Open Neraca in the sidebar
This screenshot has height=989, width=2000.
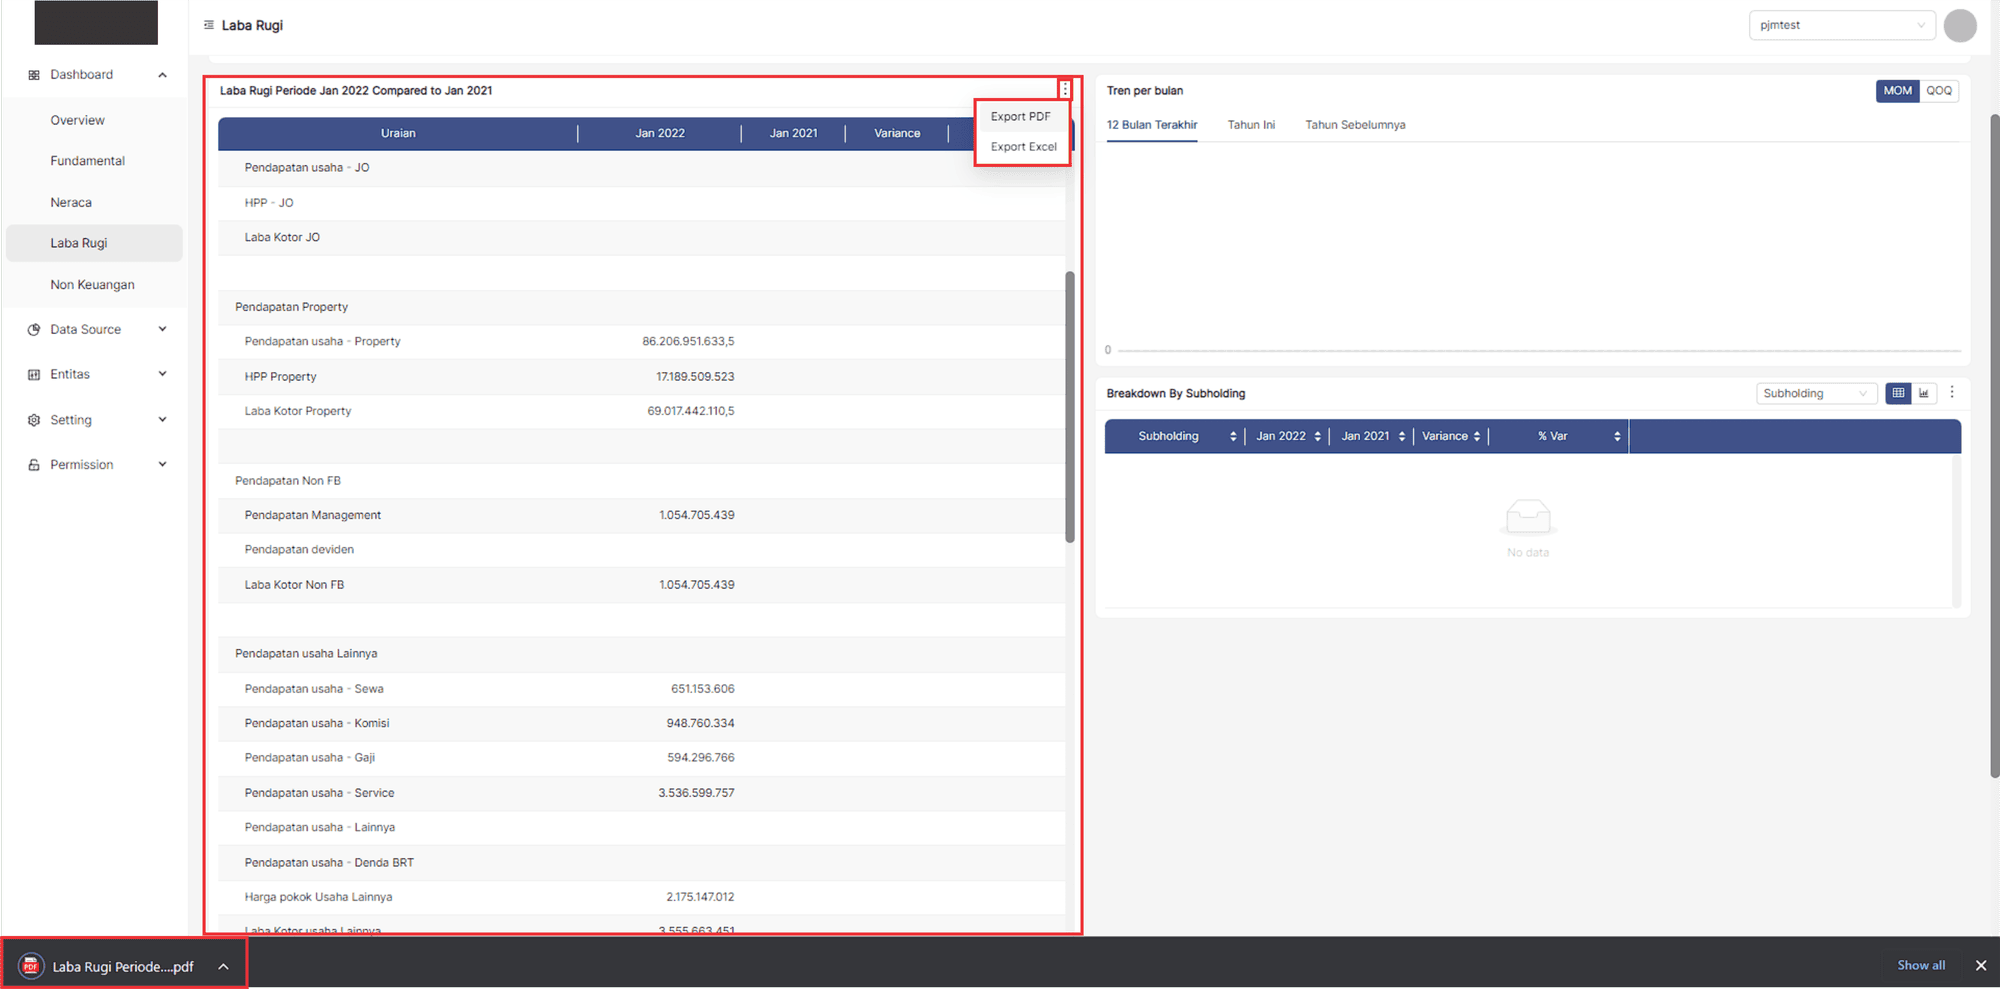tap(71, 202)
